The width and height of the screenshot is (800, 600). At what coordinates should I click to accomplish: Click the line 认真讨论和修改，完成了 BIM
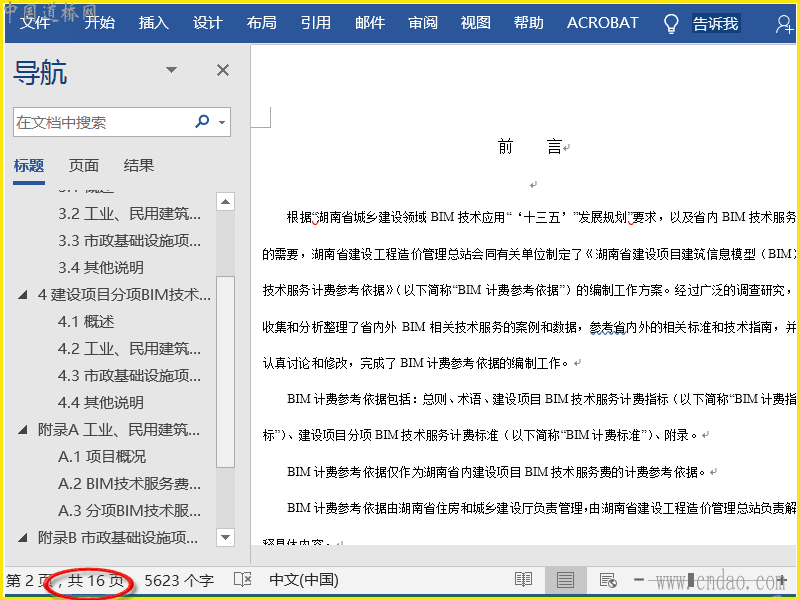[x=416, y=363]
